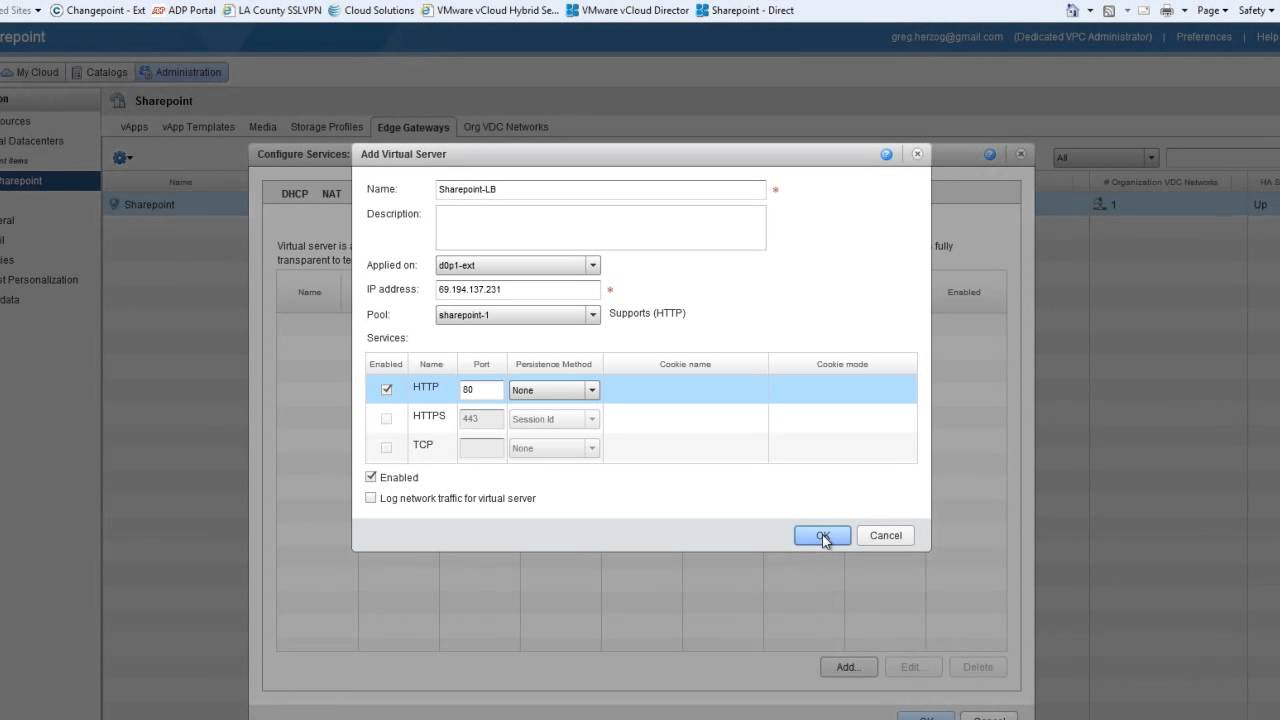
Task: Open the Home button dropdown arrow
Action: [1089, 11]
